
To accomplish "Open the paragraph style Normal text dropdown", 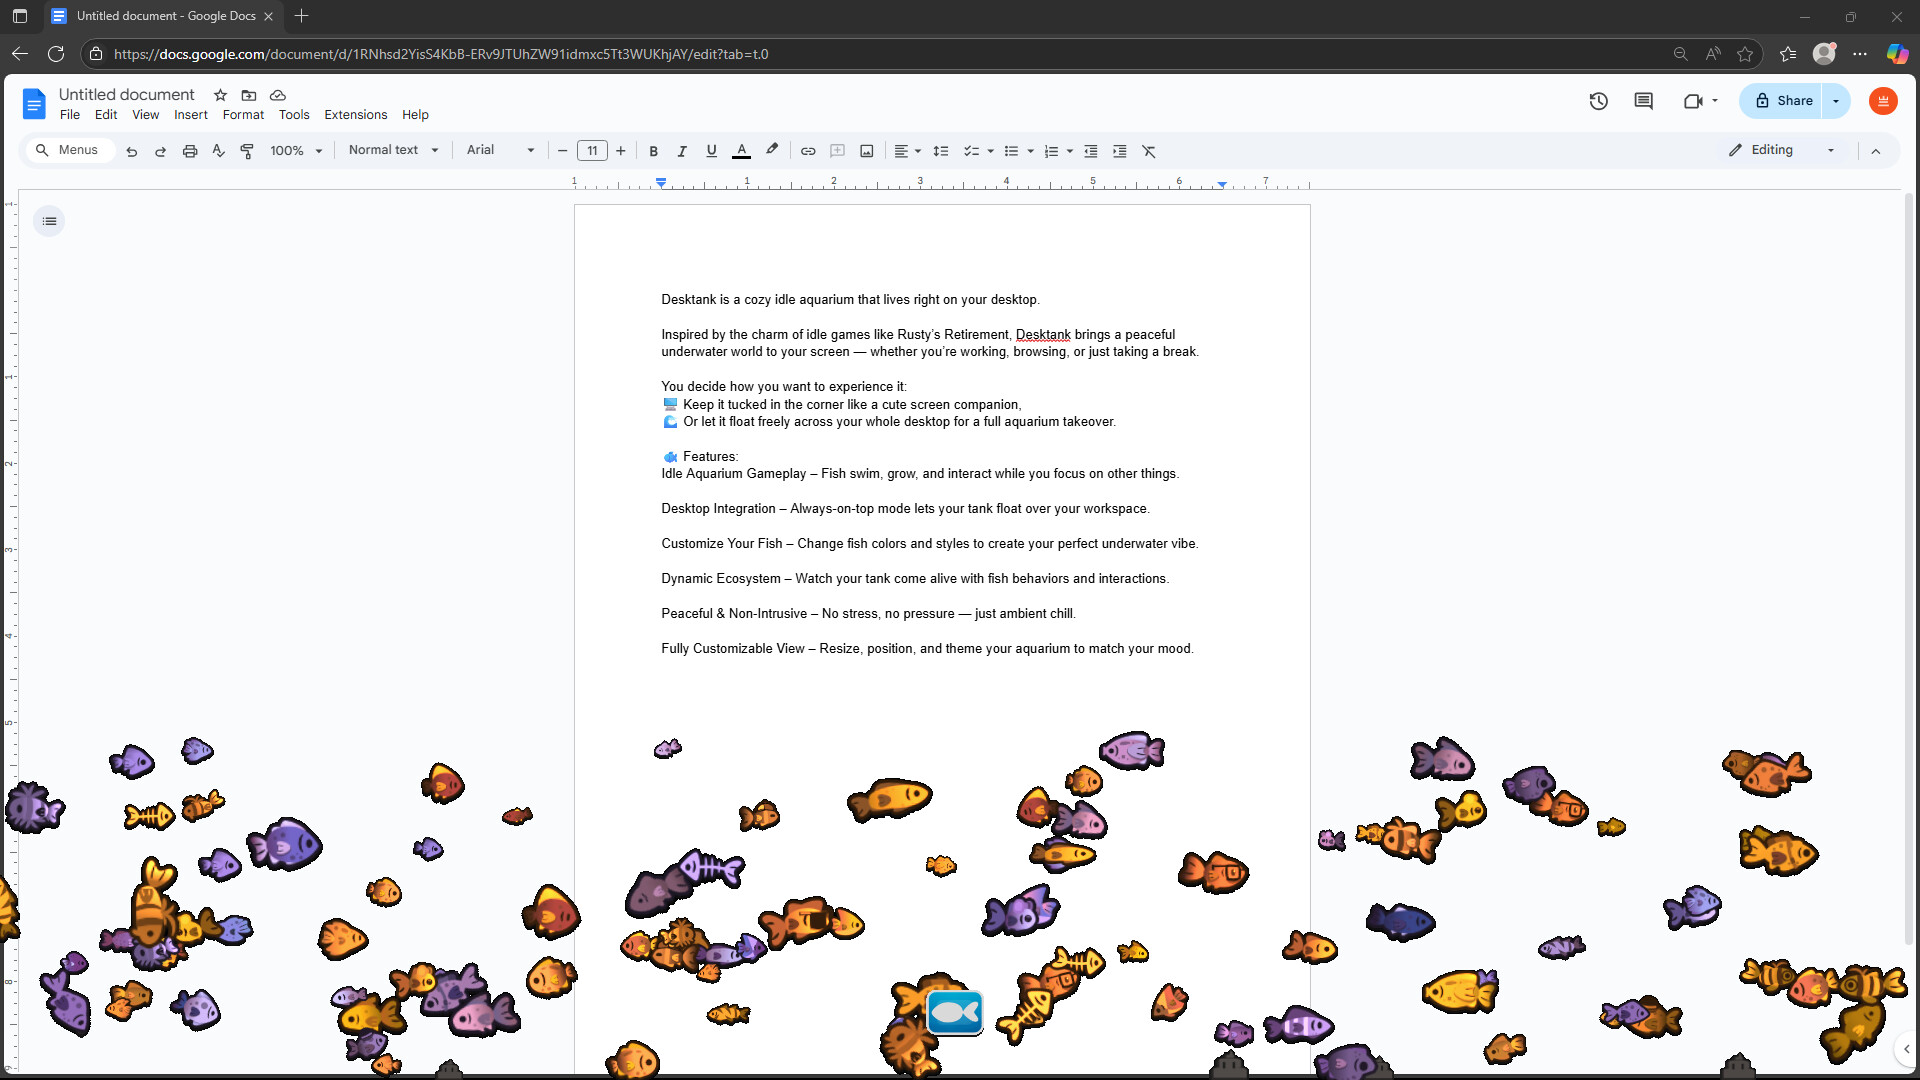I will (391, 150).
